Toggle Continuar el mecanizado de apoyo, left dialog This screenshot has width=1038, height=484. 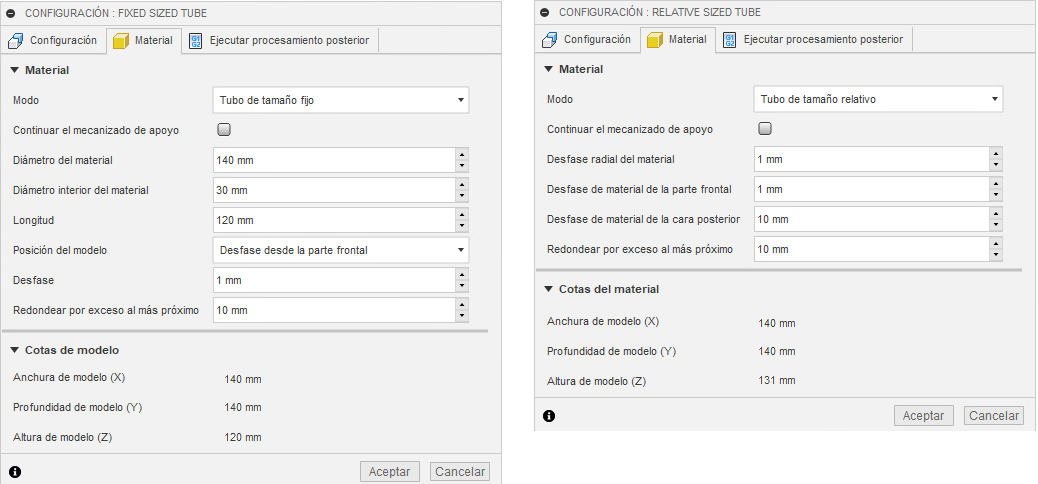pyautogui.click(x=224, y=130)
